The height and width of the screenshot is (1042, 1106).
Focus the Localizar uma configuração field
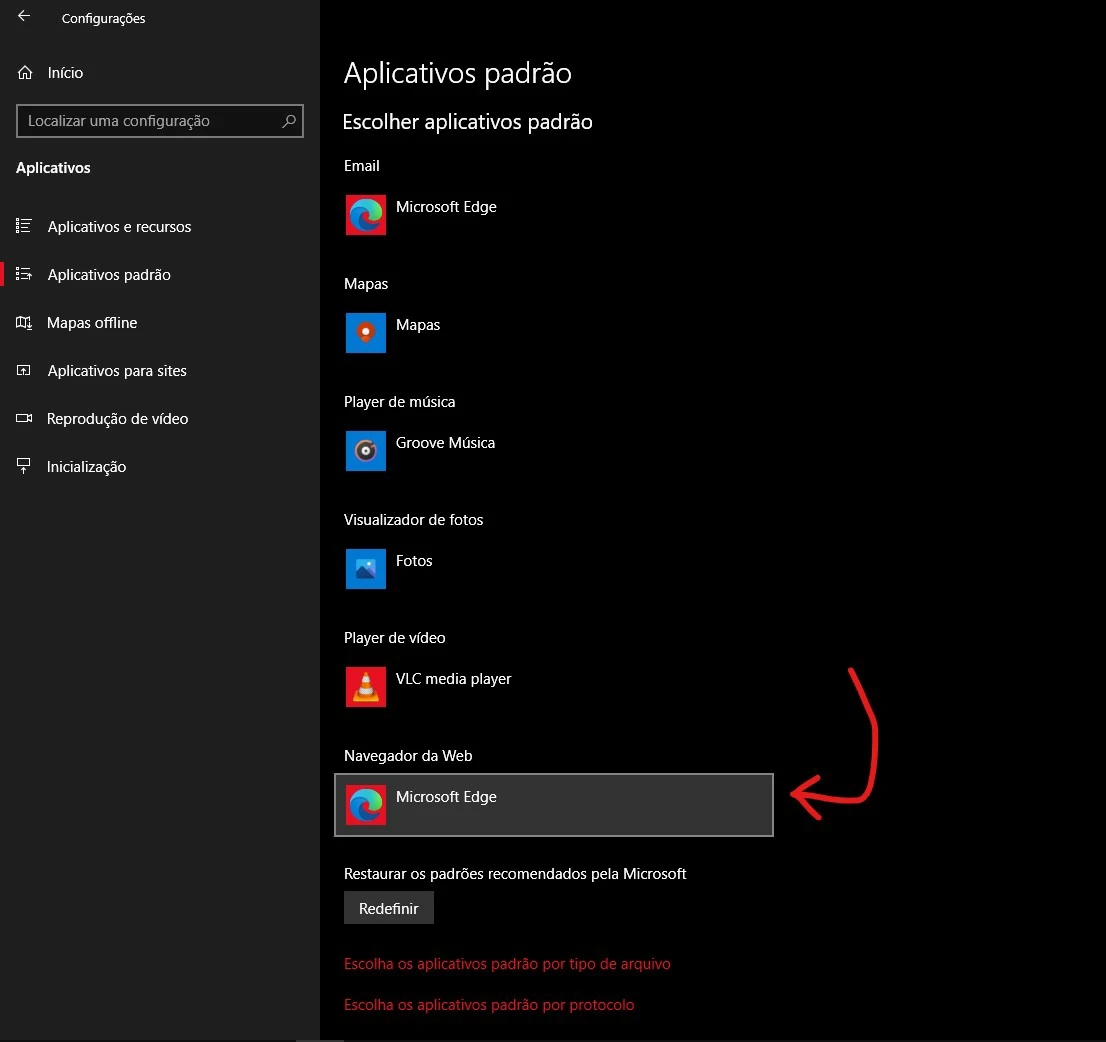click(x=159, y=121)
